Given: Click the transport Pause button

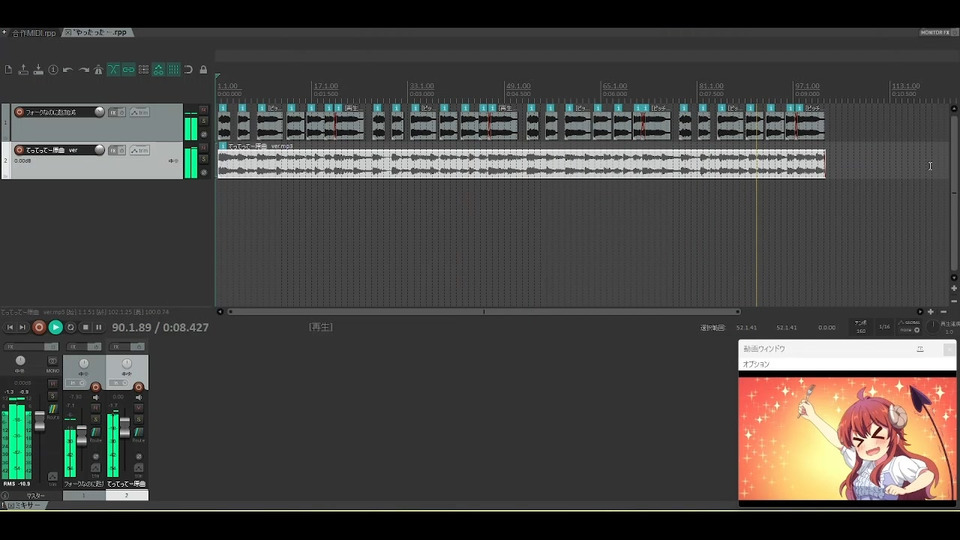Looking at the screenshot, I should pyautogui.click(x=99, y=328).
